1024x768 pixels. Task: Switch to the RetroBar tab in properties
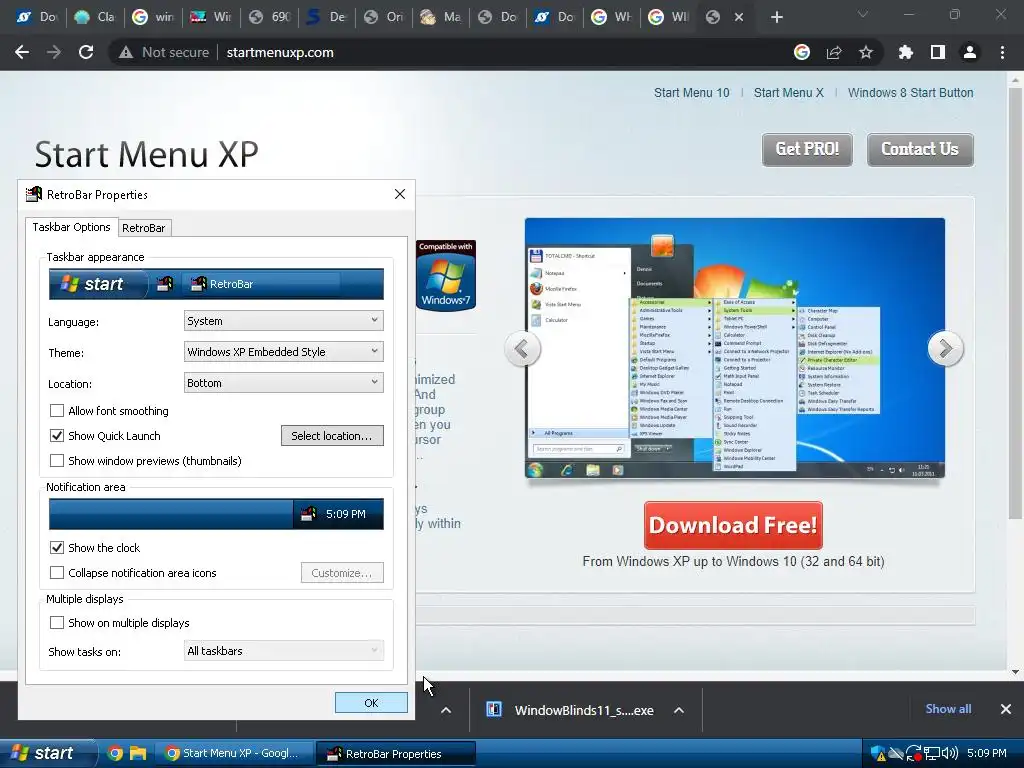click(144, 228)
